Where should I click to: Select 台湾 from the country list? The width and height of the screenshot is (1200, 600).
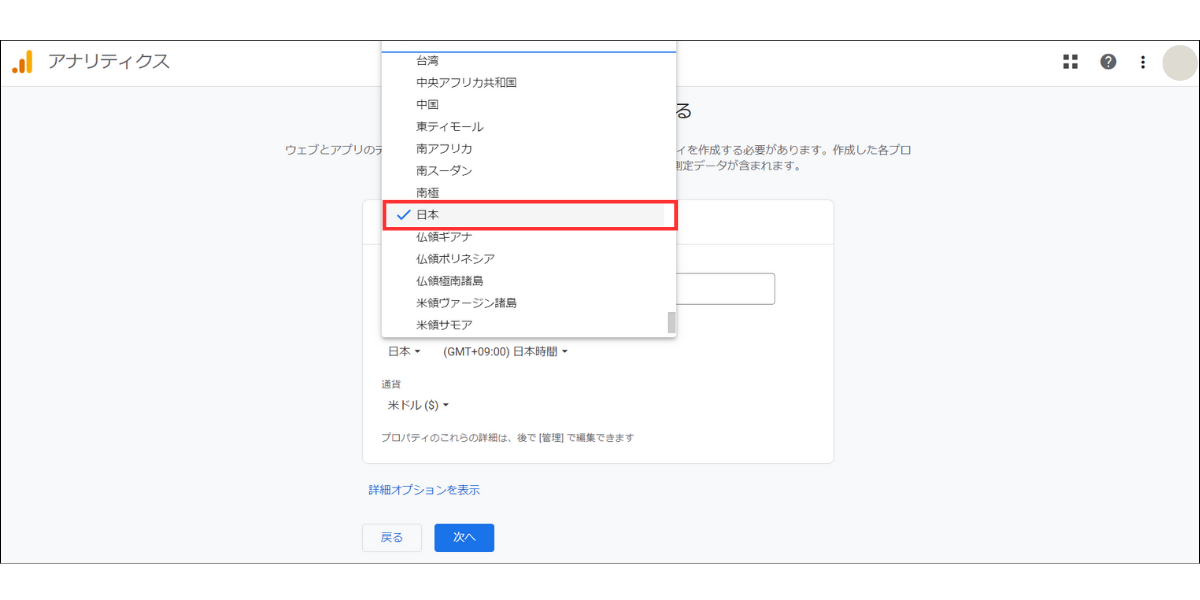pos(529,61)
